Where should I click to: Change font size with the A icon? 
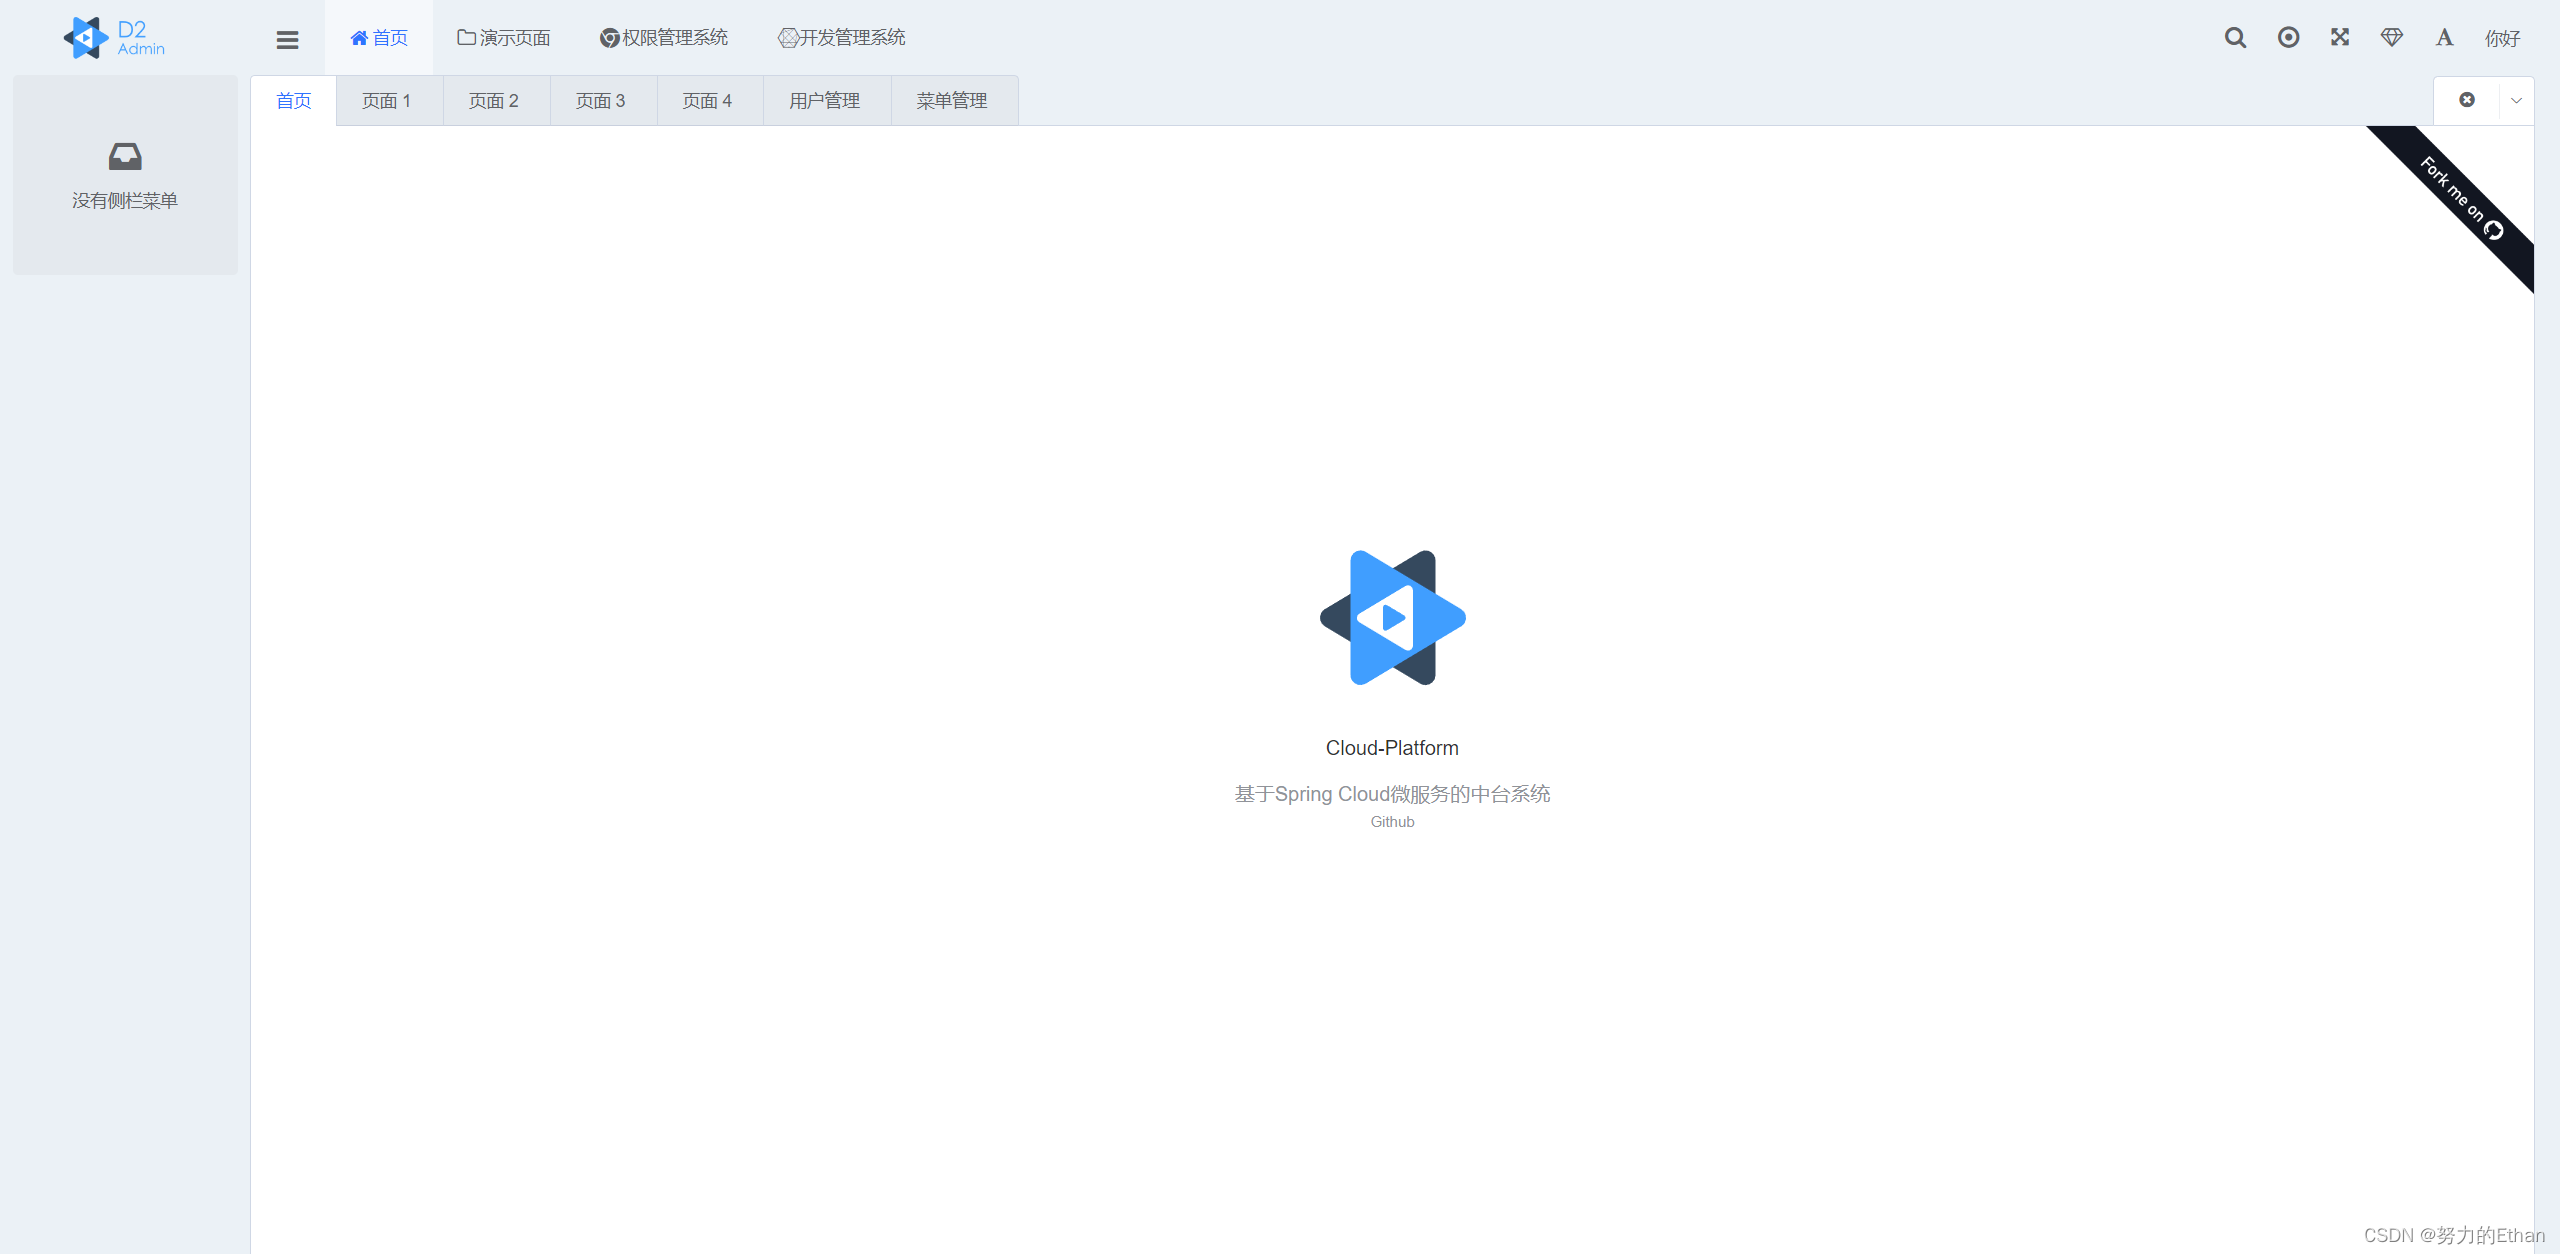(2444, 38)
